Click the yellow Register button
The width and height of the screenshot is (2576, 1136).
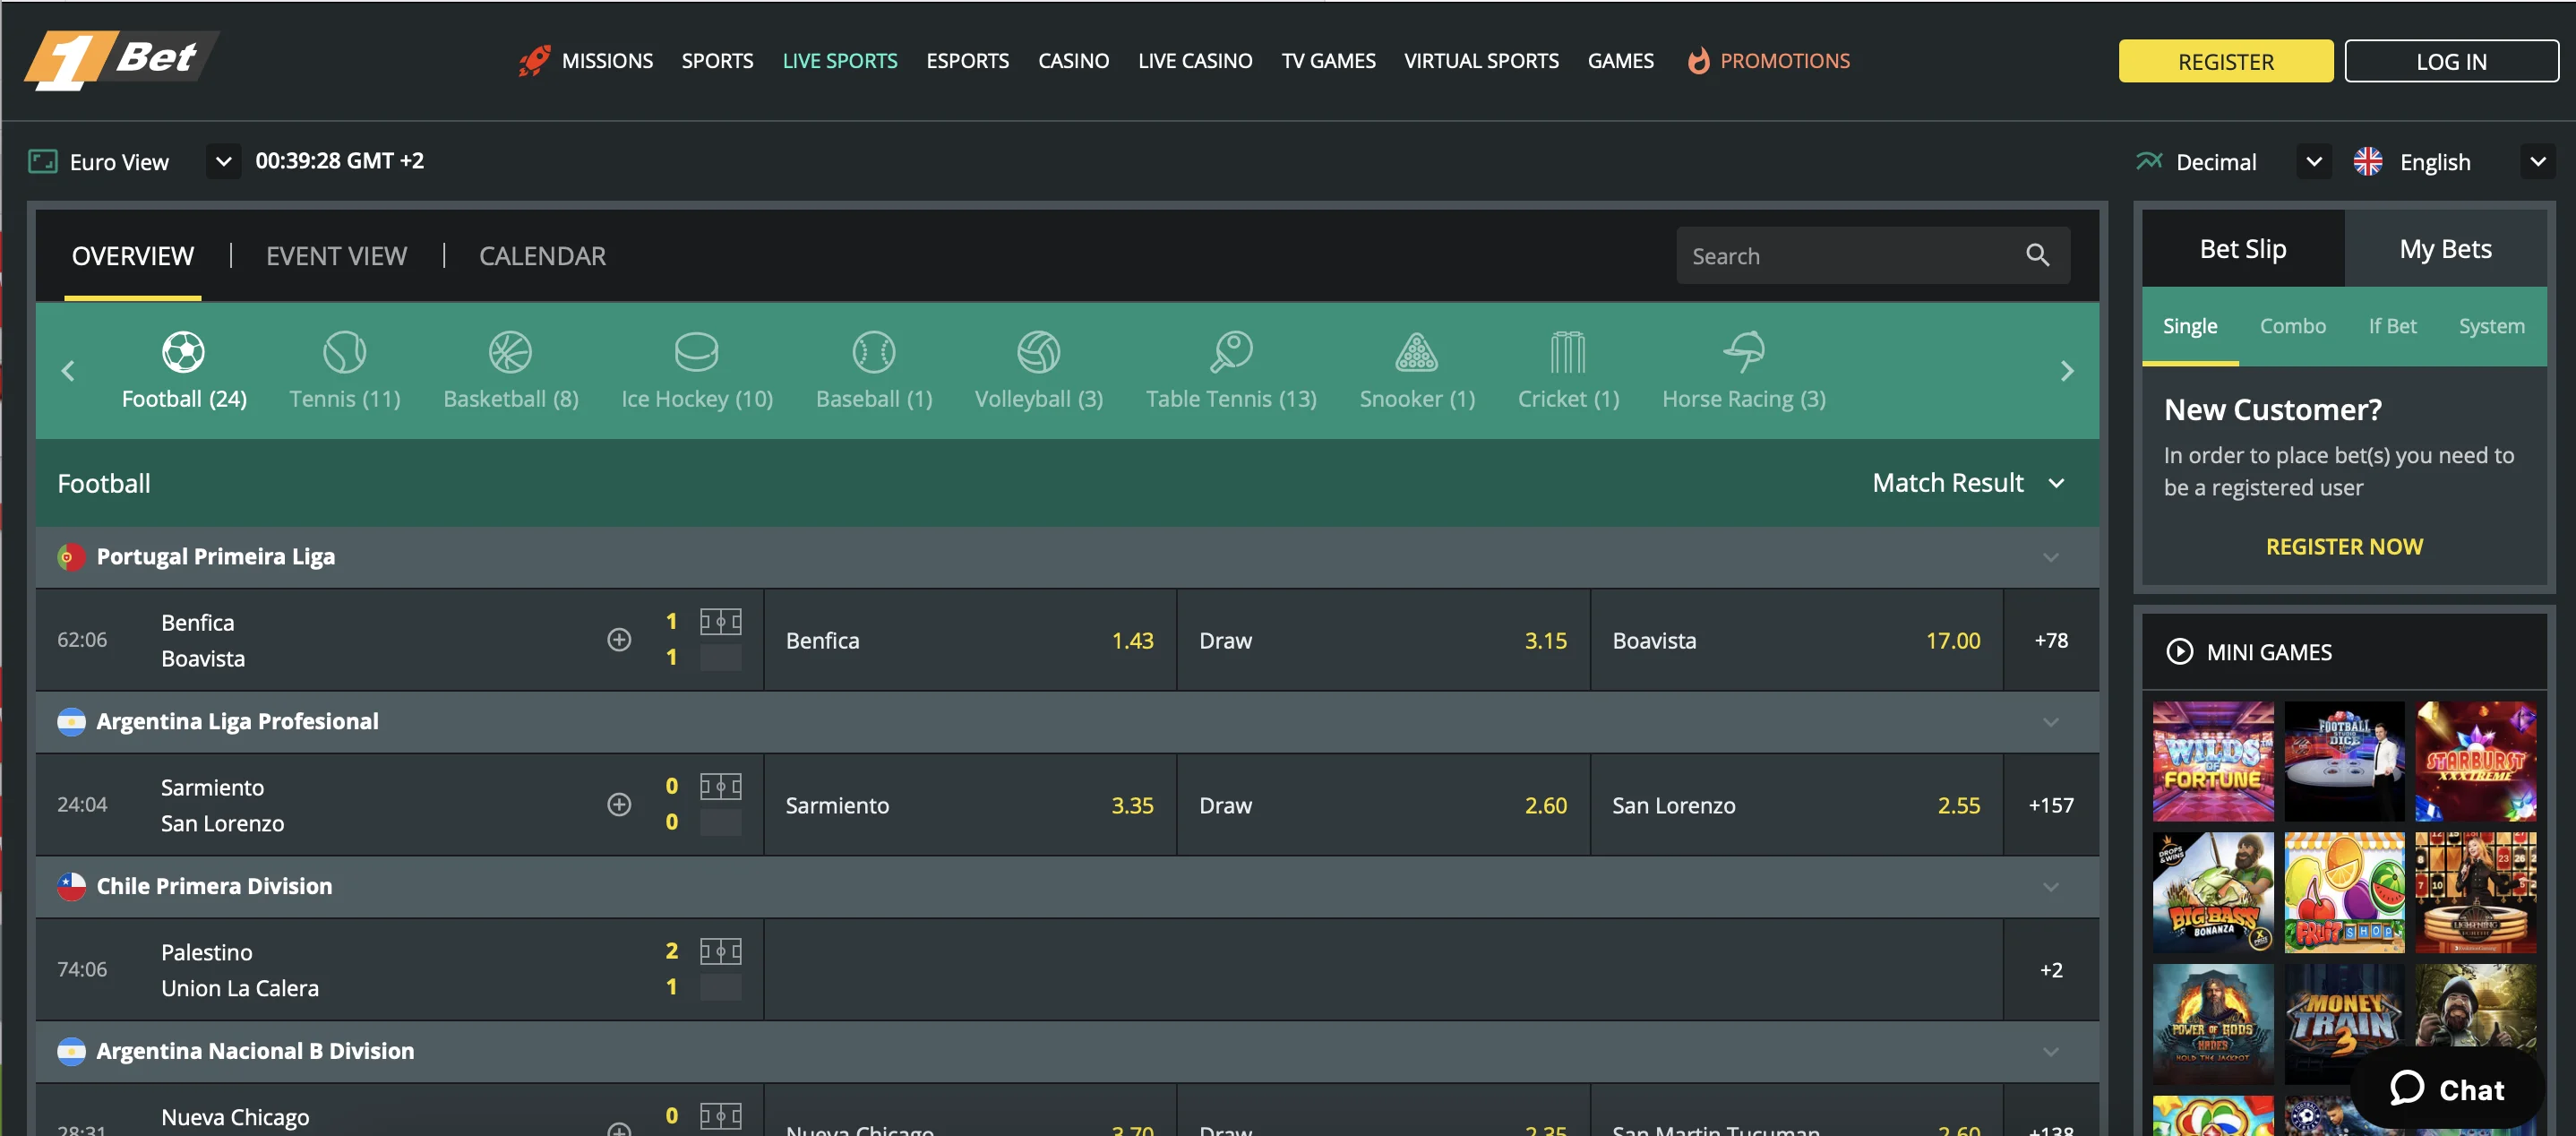coord(2225,61)
